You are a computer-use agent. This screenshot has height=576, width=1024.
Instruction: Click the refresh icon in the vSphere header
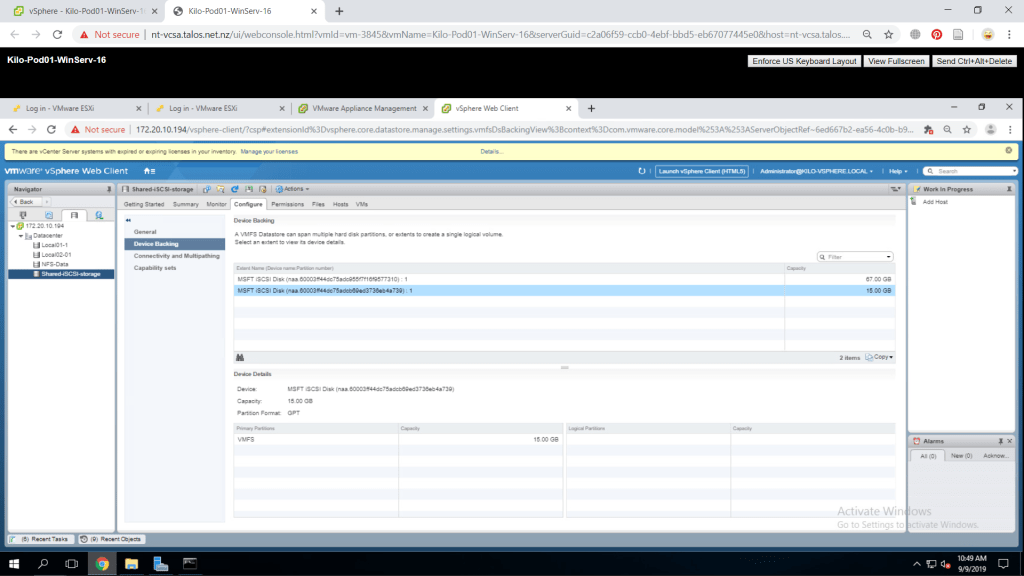click(x=642, y=171)
